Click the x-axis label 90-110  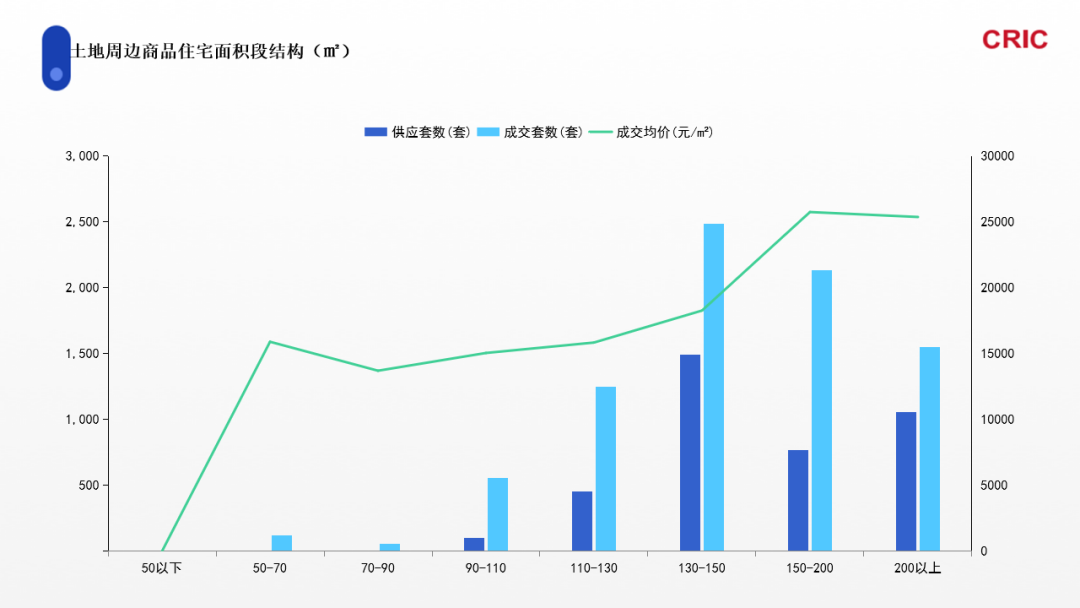486,568
